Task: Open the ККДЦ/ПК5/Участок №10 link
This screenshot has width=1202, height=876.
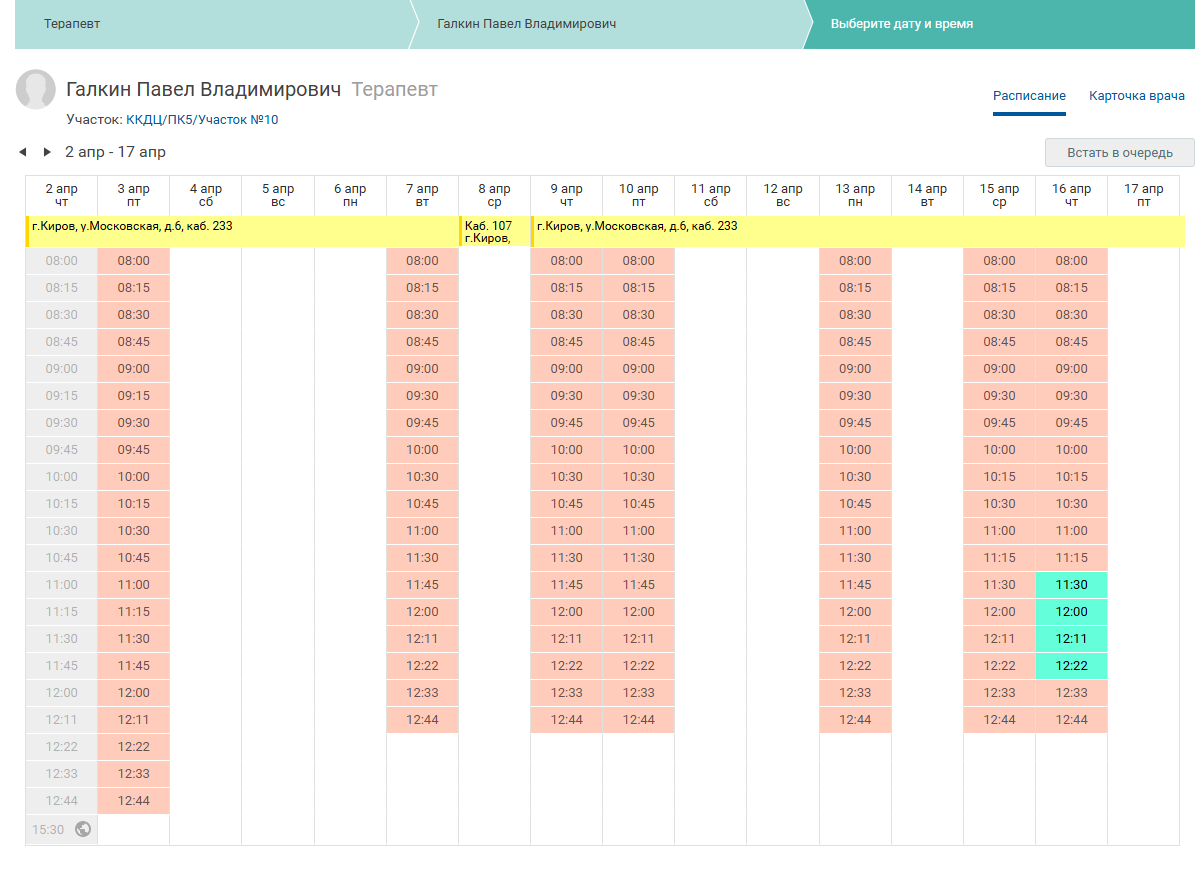Action: [202, 120]
